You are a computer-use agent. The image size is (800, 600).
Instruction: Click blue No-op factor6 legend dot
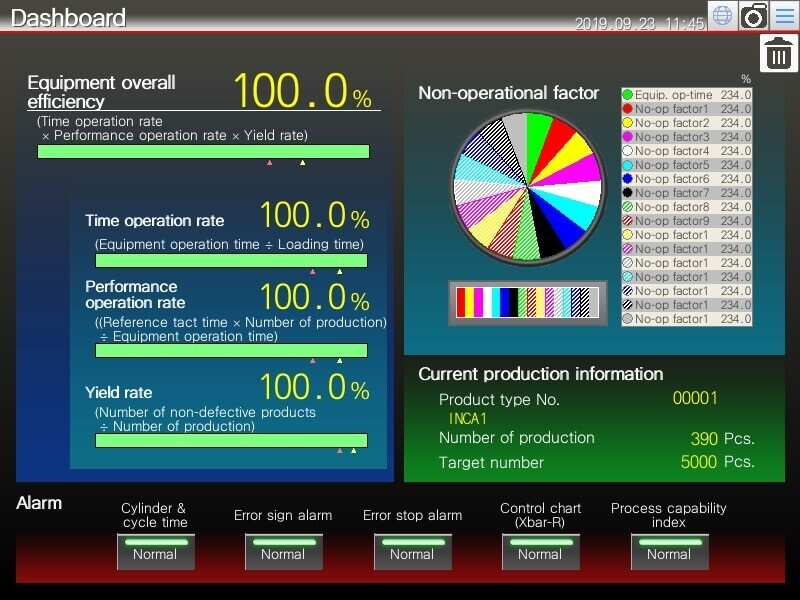point(627,179)
